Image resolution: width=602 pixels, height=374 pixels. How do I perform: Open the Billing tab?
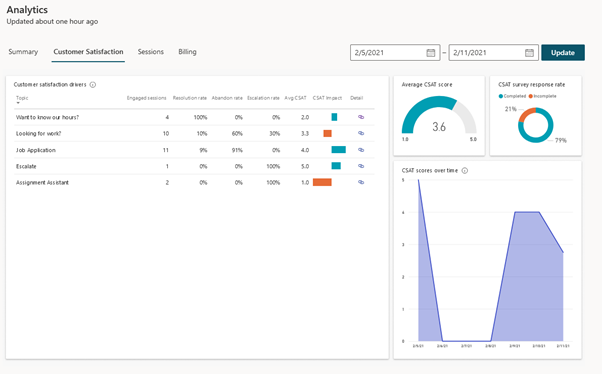(x=187, y=52)
